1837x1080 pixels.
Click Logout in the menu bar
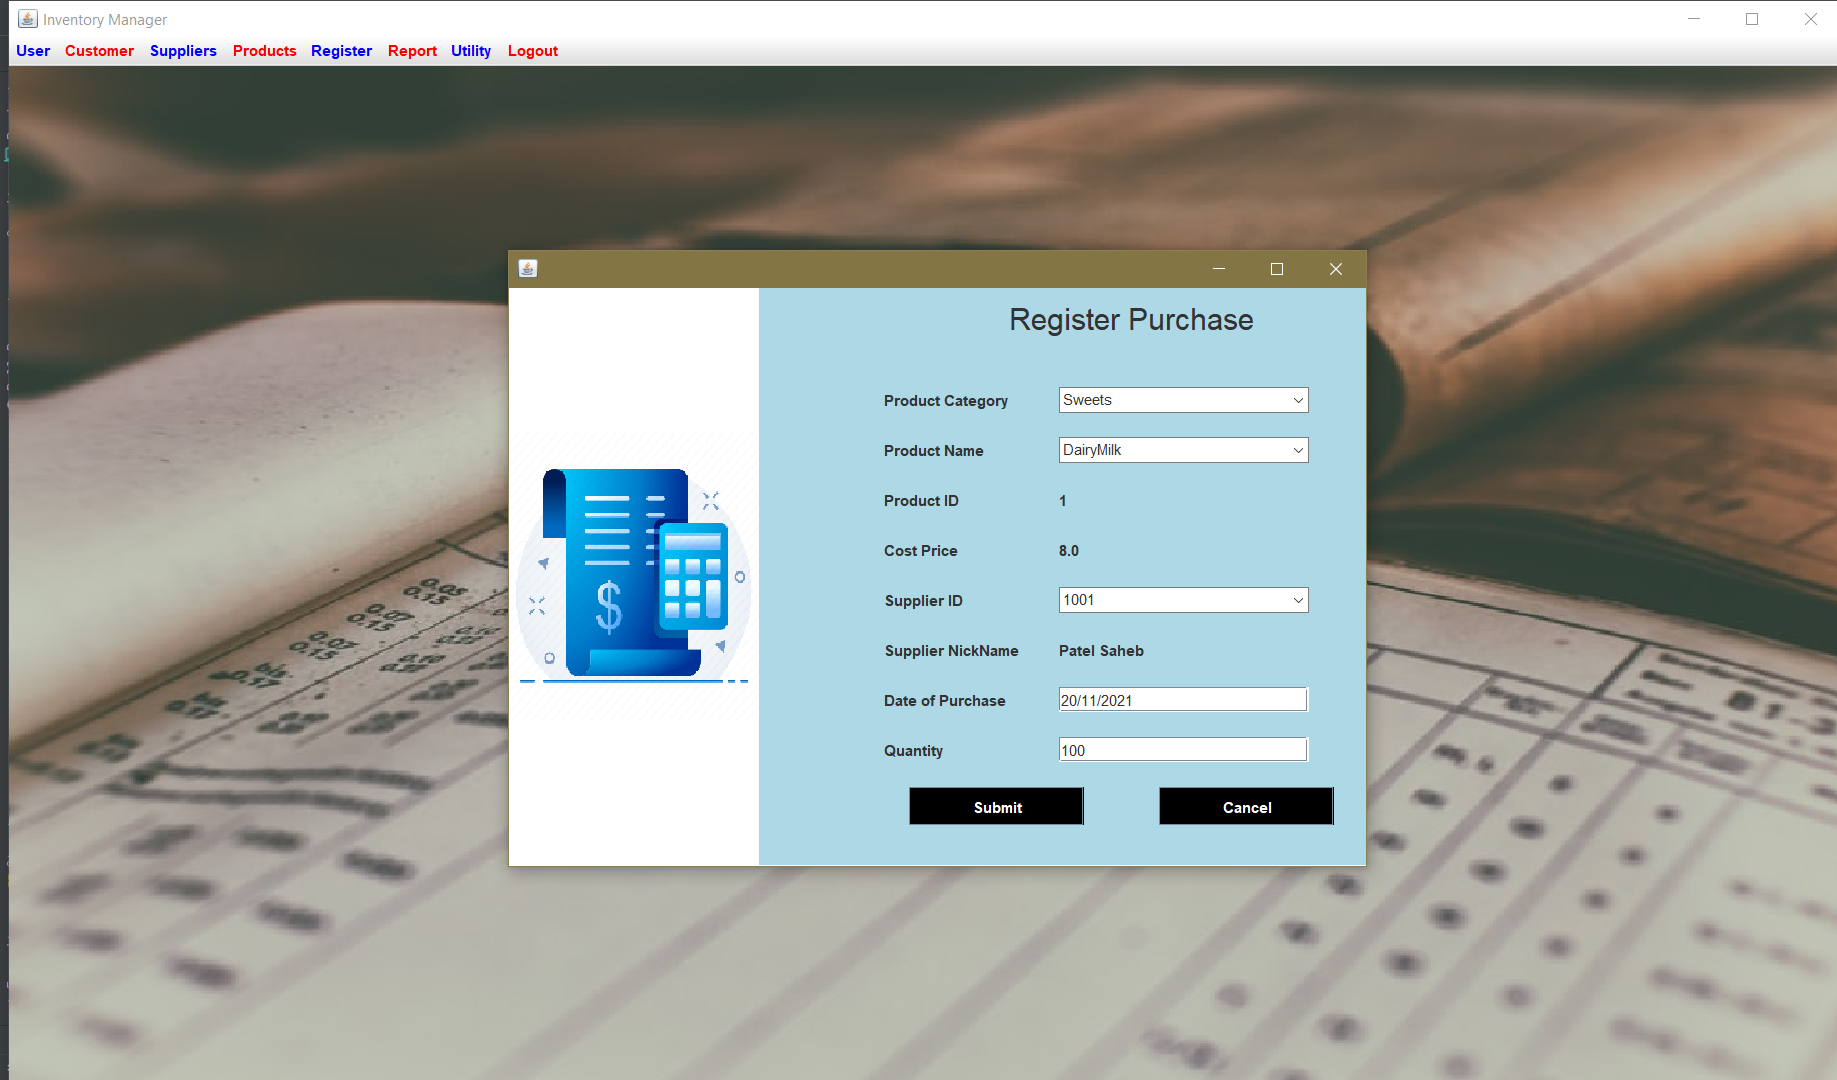coord(532,50)
